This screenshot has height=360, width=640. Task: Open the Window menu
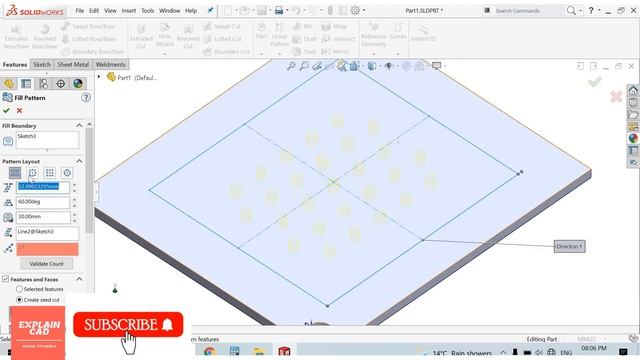(x=169, y=11)
